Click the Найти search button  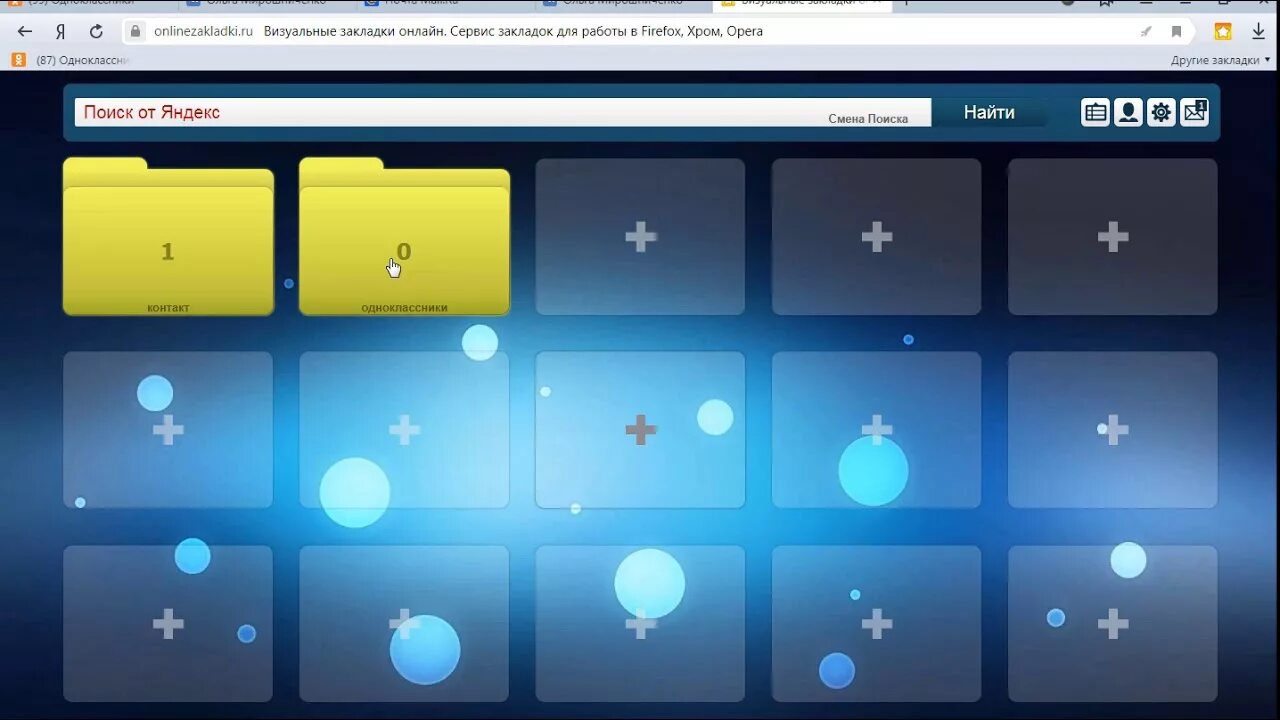tap(989, 112)
